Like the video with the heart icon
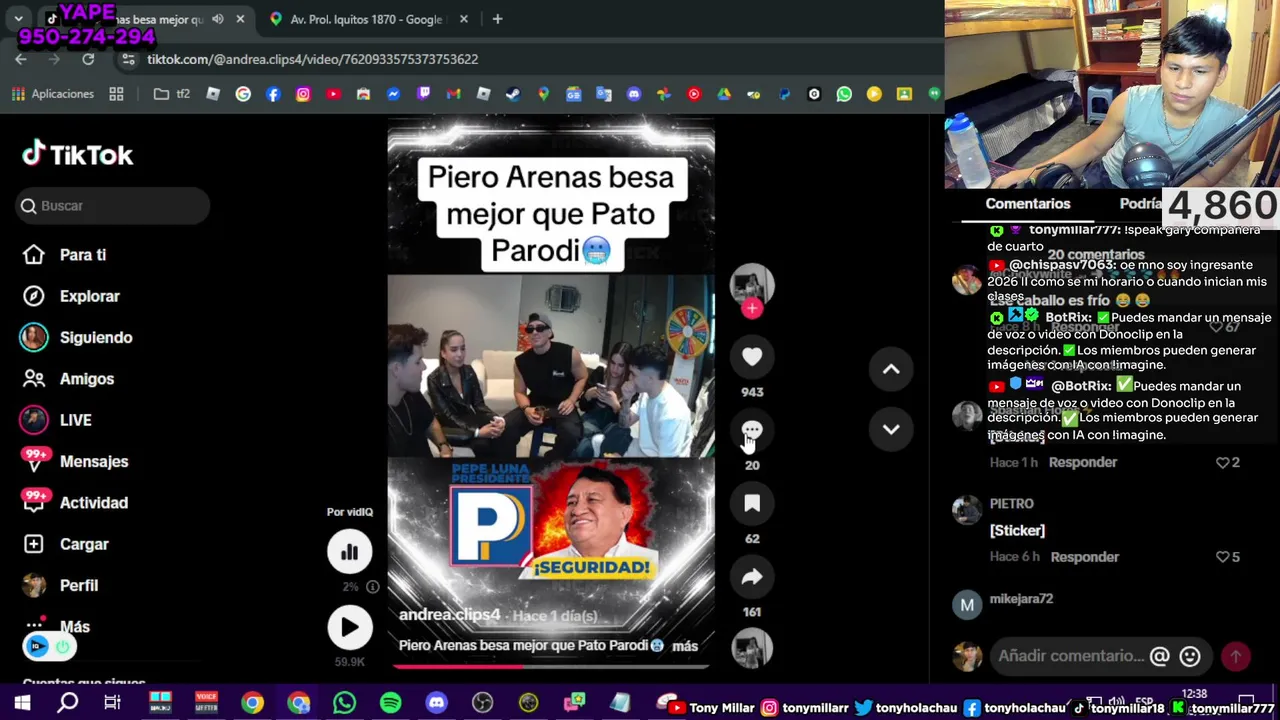The image size is (1280, 720). [752, 356]
